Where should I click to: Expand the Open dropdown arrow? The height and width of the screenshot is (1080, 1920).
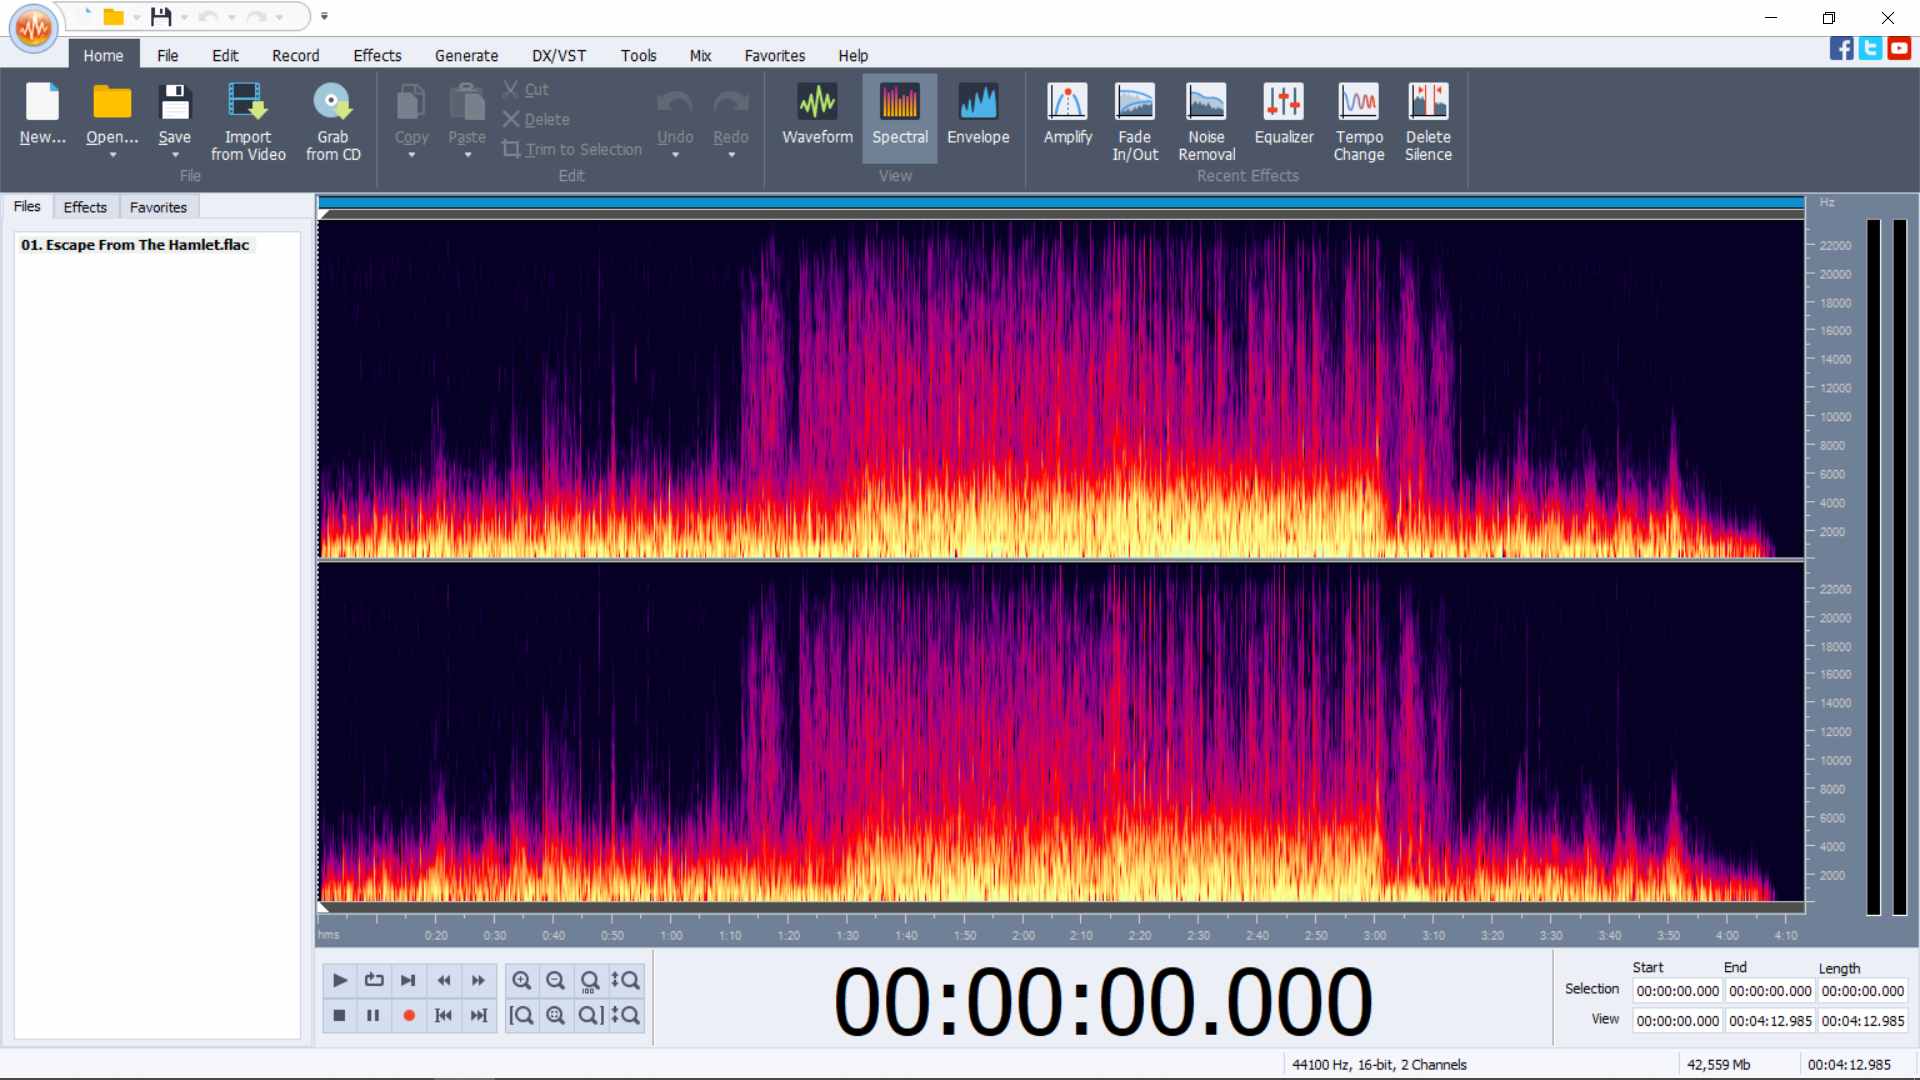click(112, 155)
